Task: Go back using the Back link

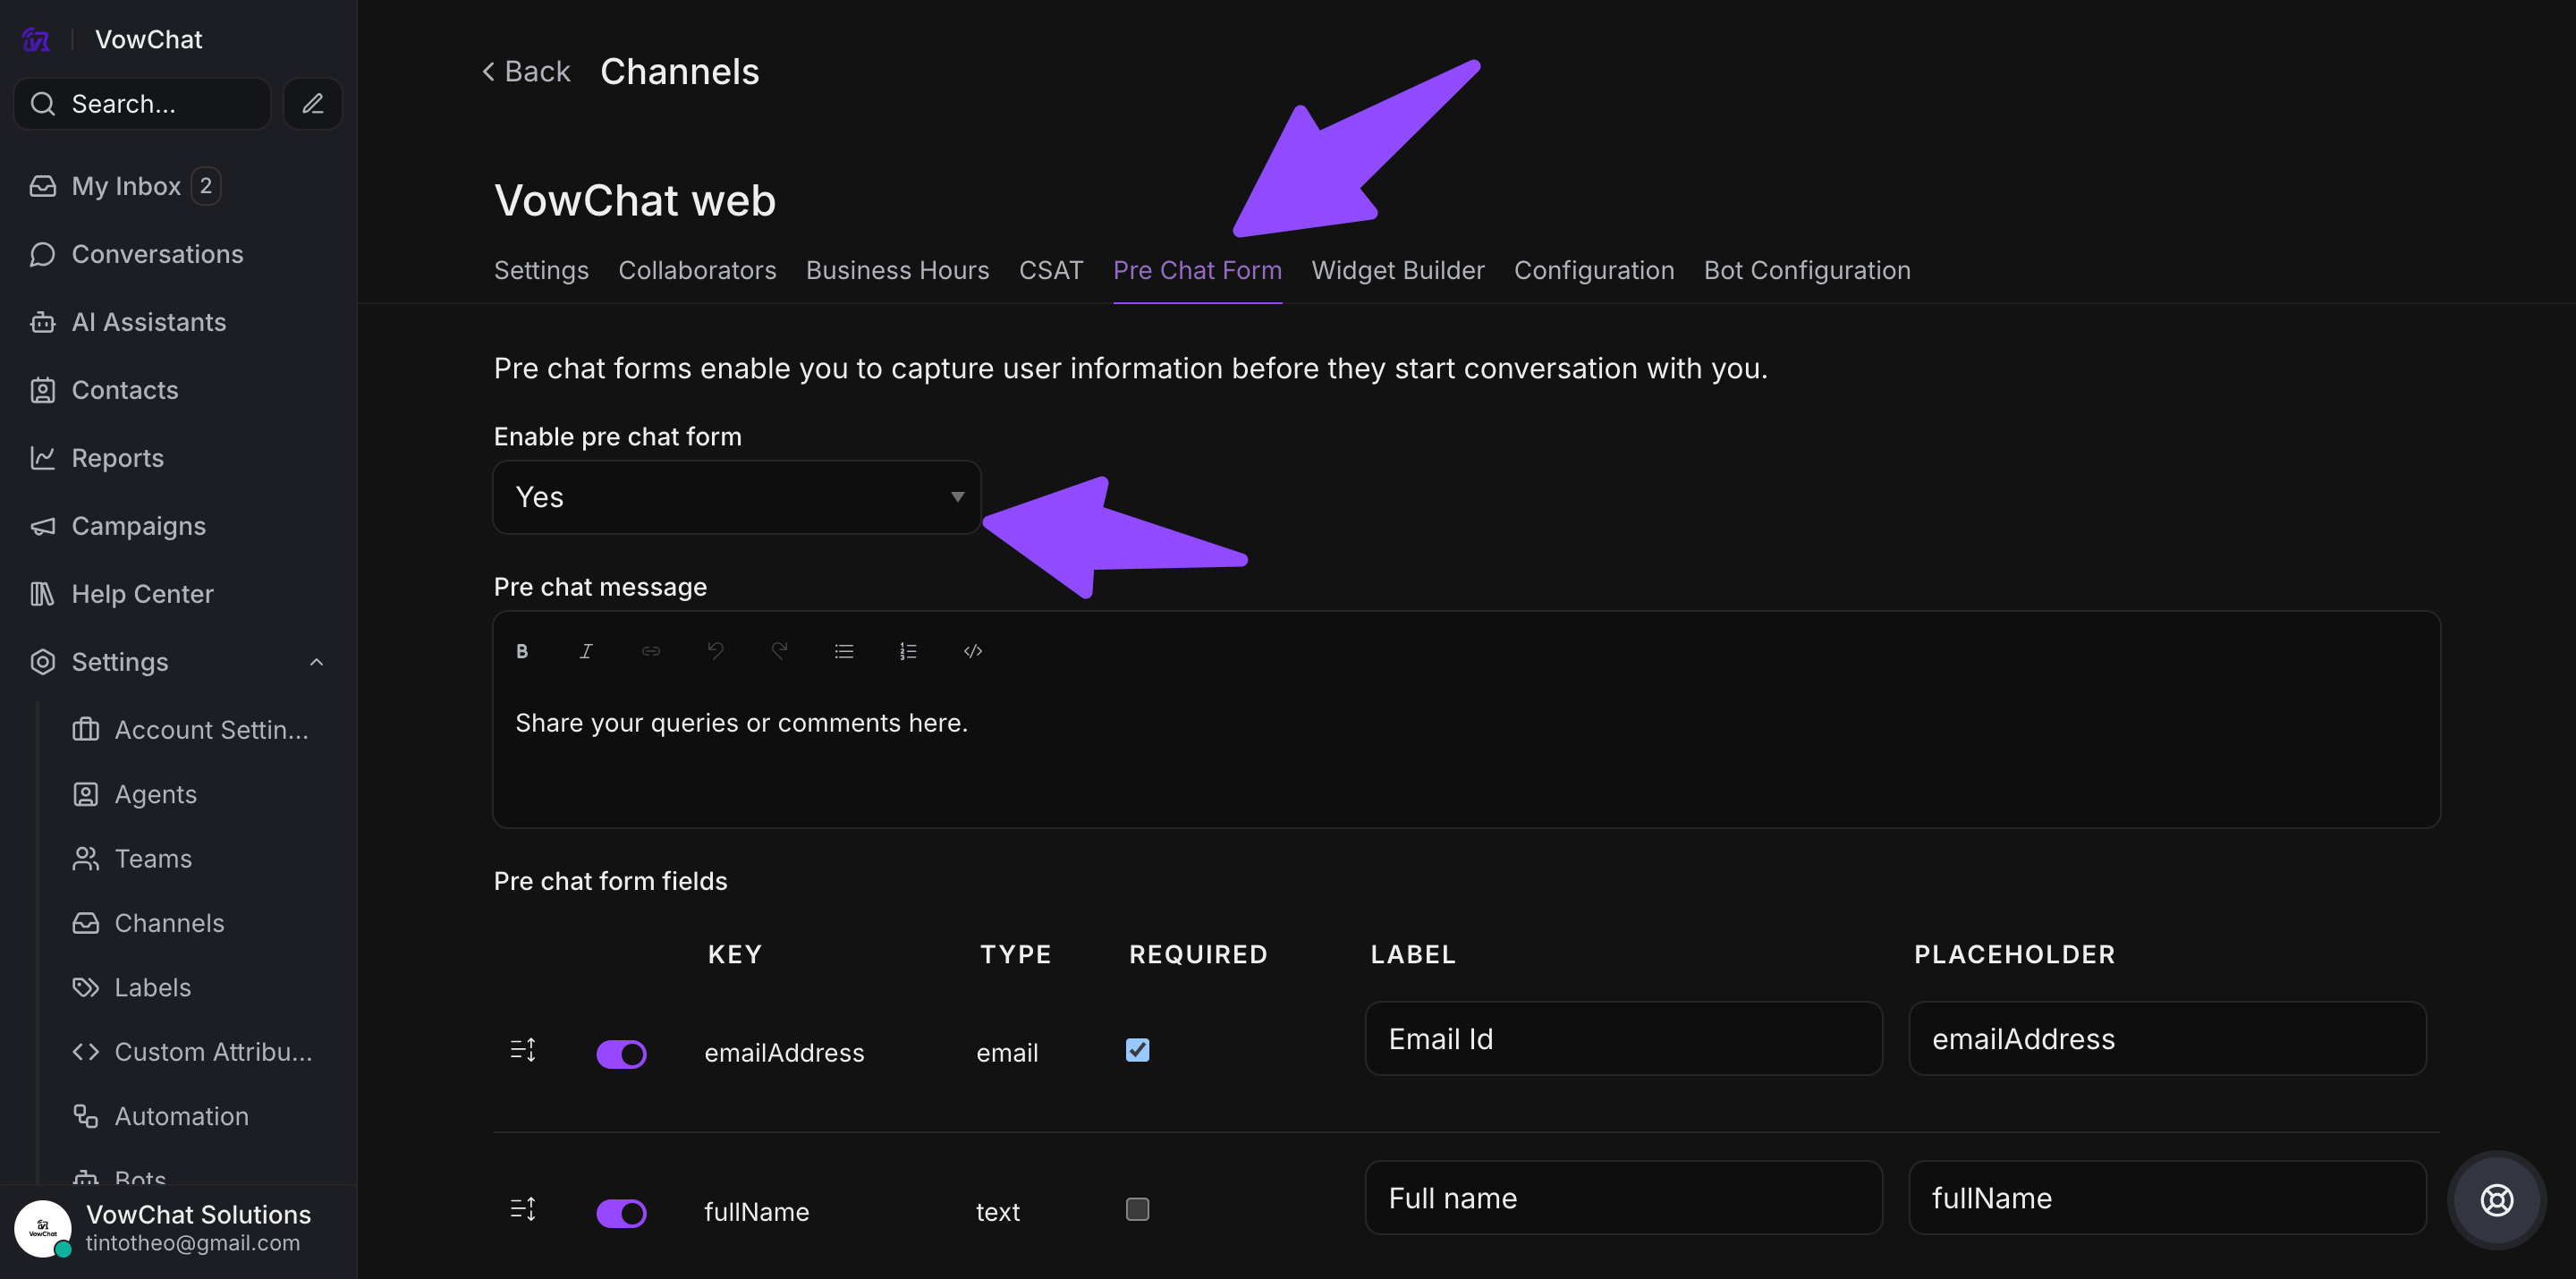Action: (x=526, y=72)
